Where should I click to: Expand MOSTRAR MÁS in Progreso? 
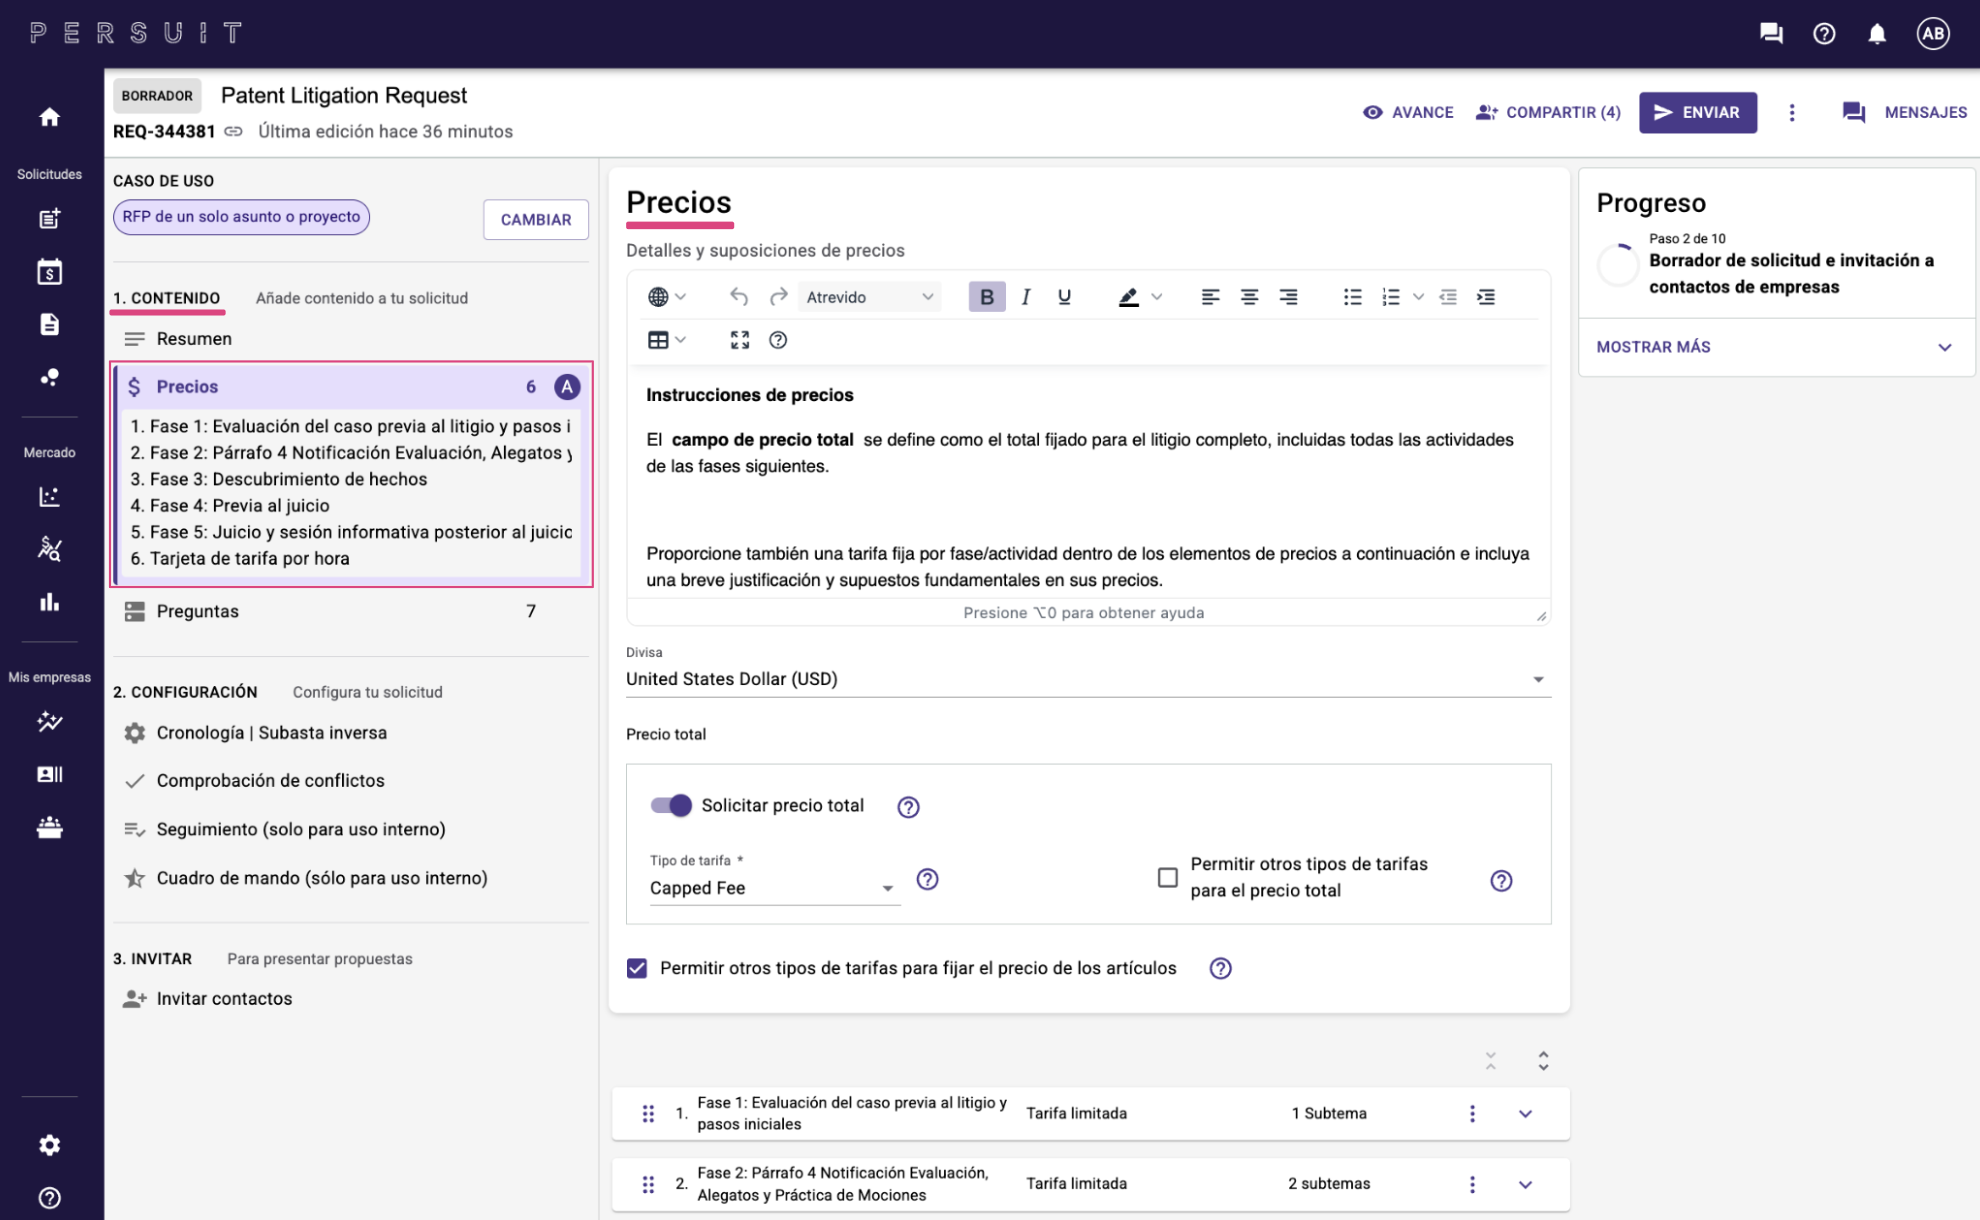coord(1775,347)
